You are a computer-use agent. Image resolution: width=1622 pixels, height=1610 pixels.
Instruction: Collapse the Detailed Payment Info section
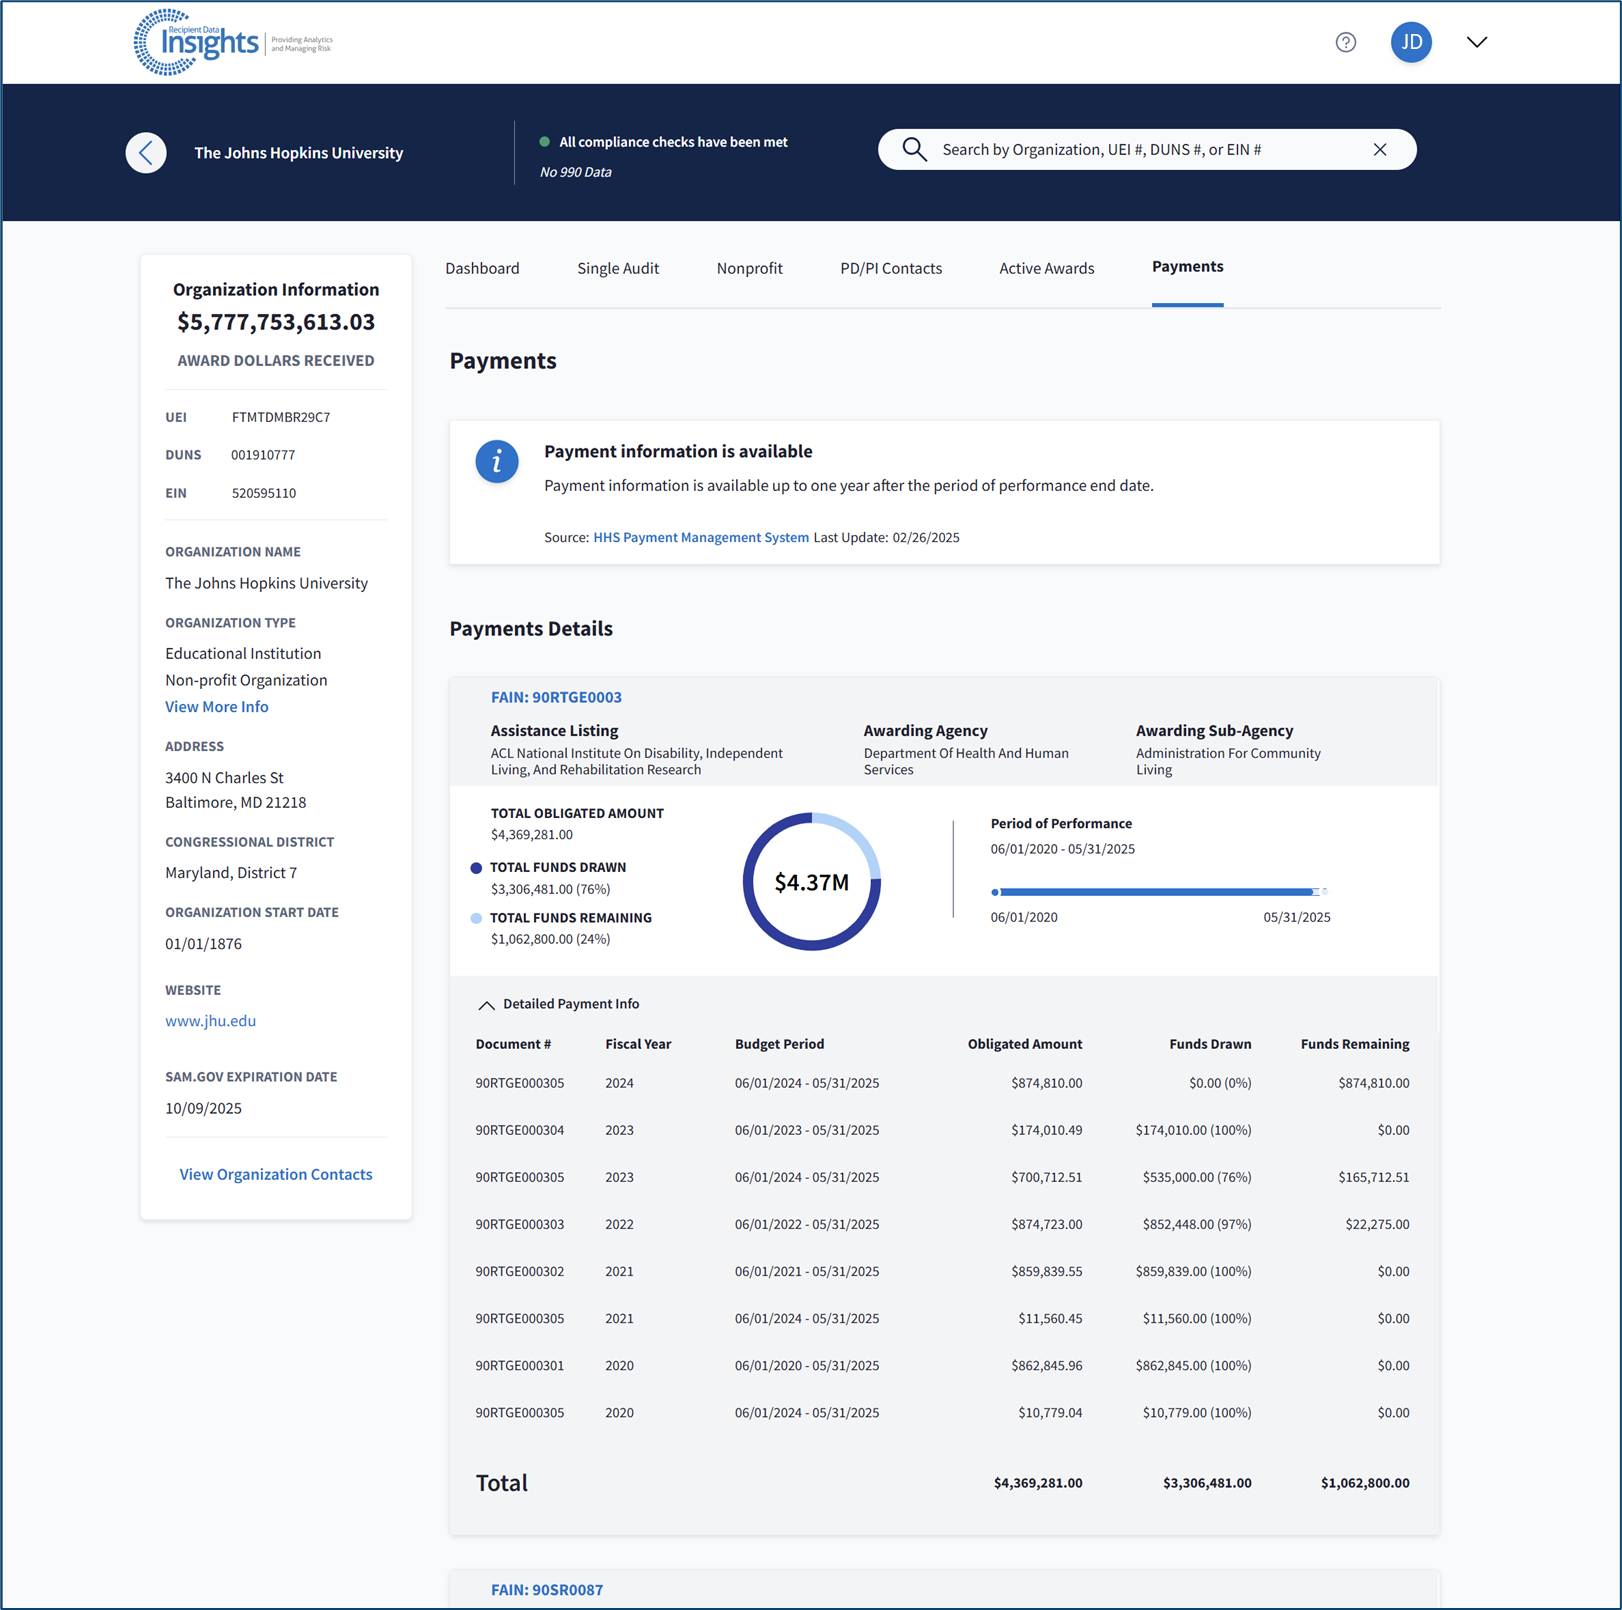pyautogui.click(x=486, y=1005)
